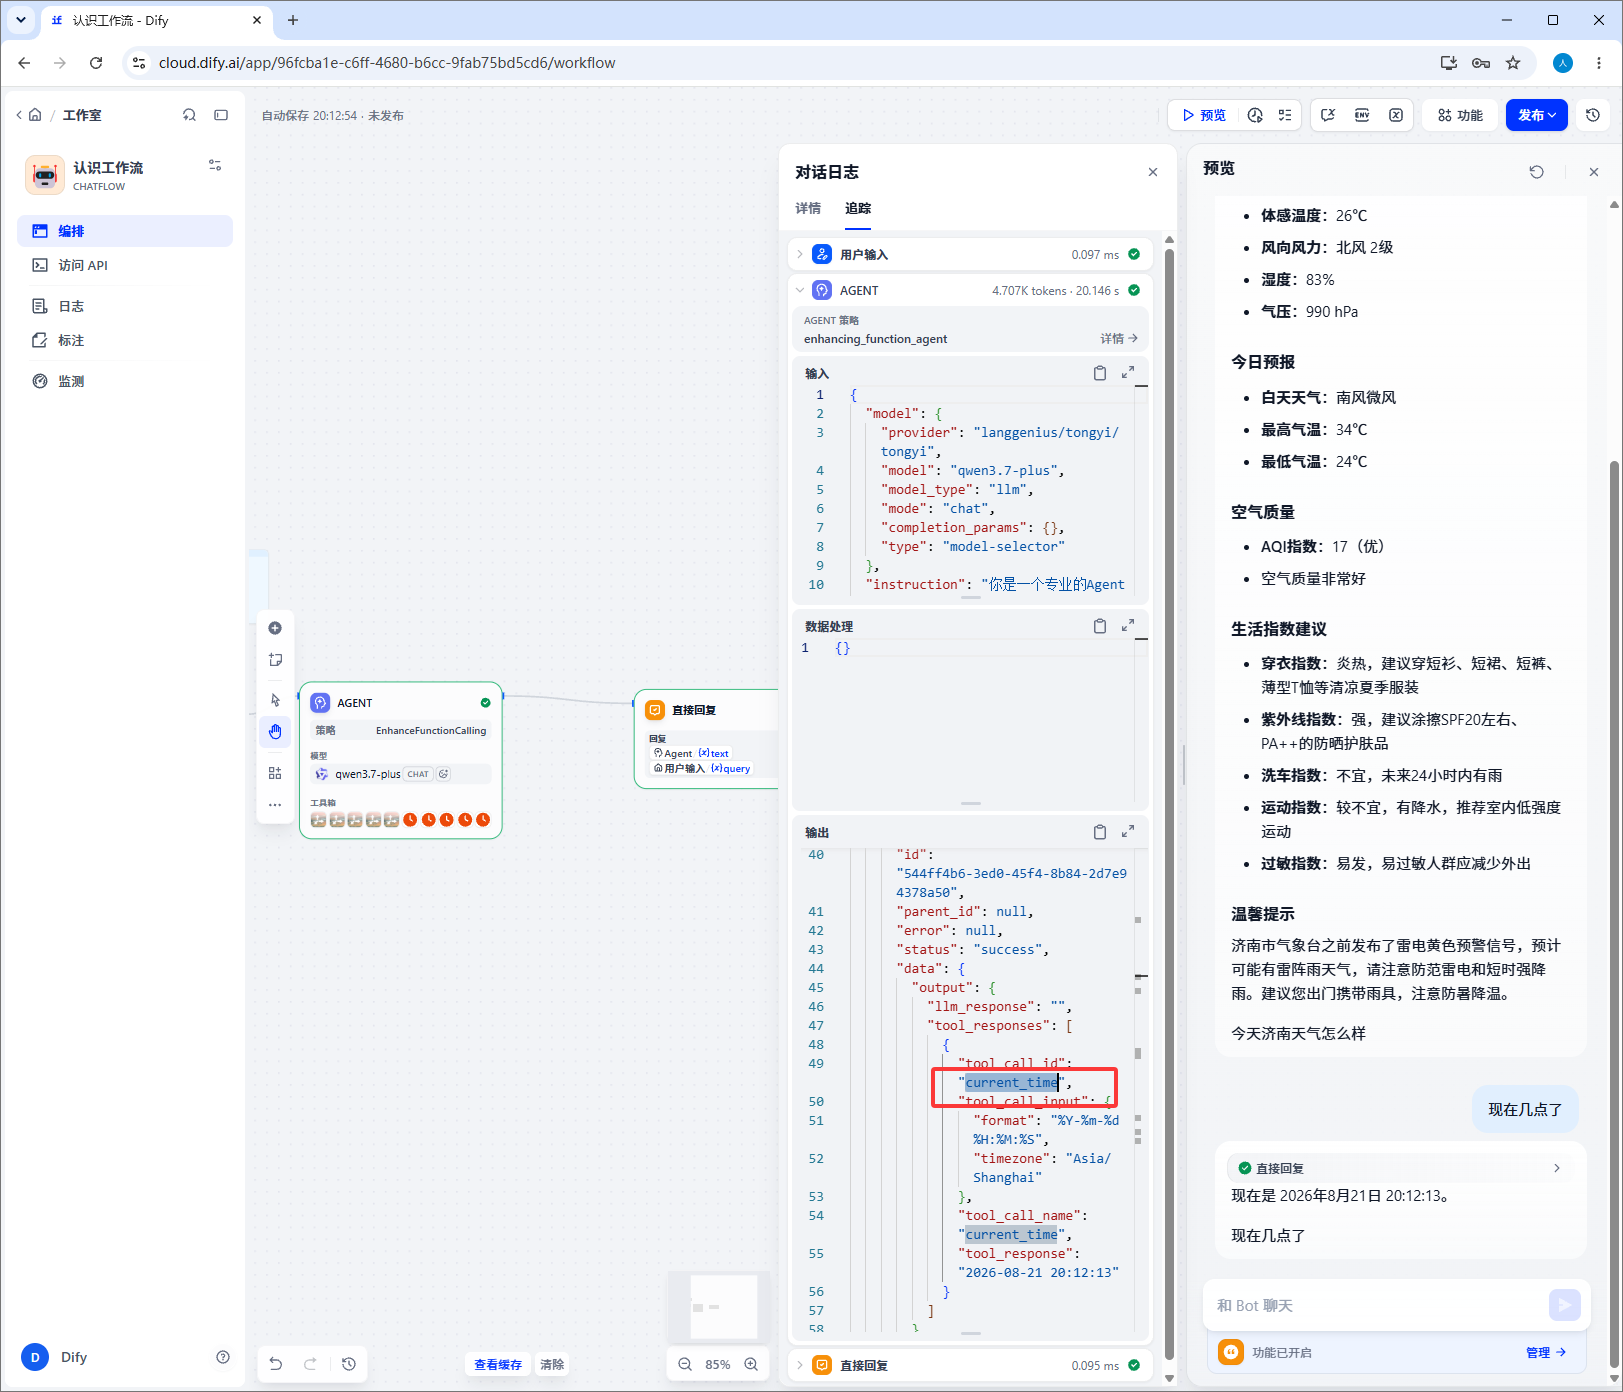Screen dimensions: 1623x1392
Task: Restart the preview conversation with refresh icon
Action: [1537, 172]
